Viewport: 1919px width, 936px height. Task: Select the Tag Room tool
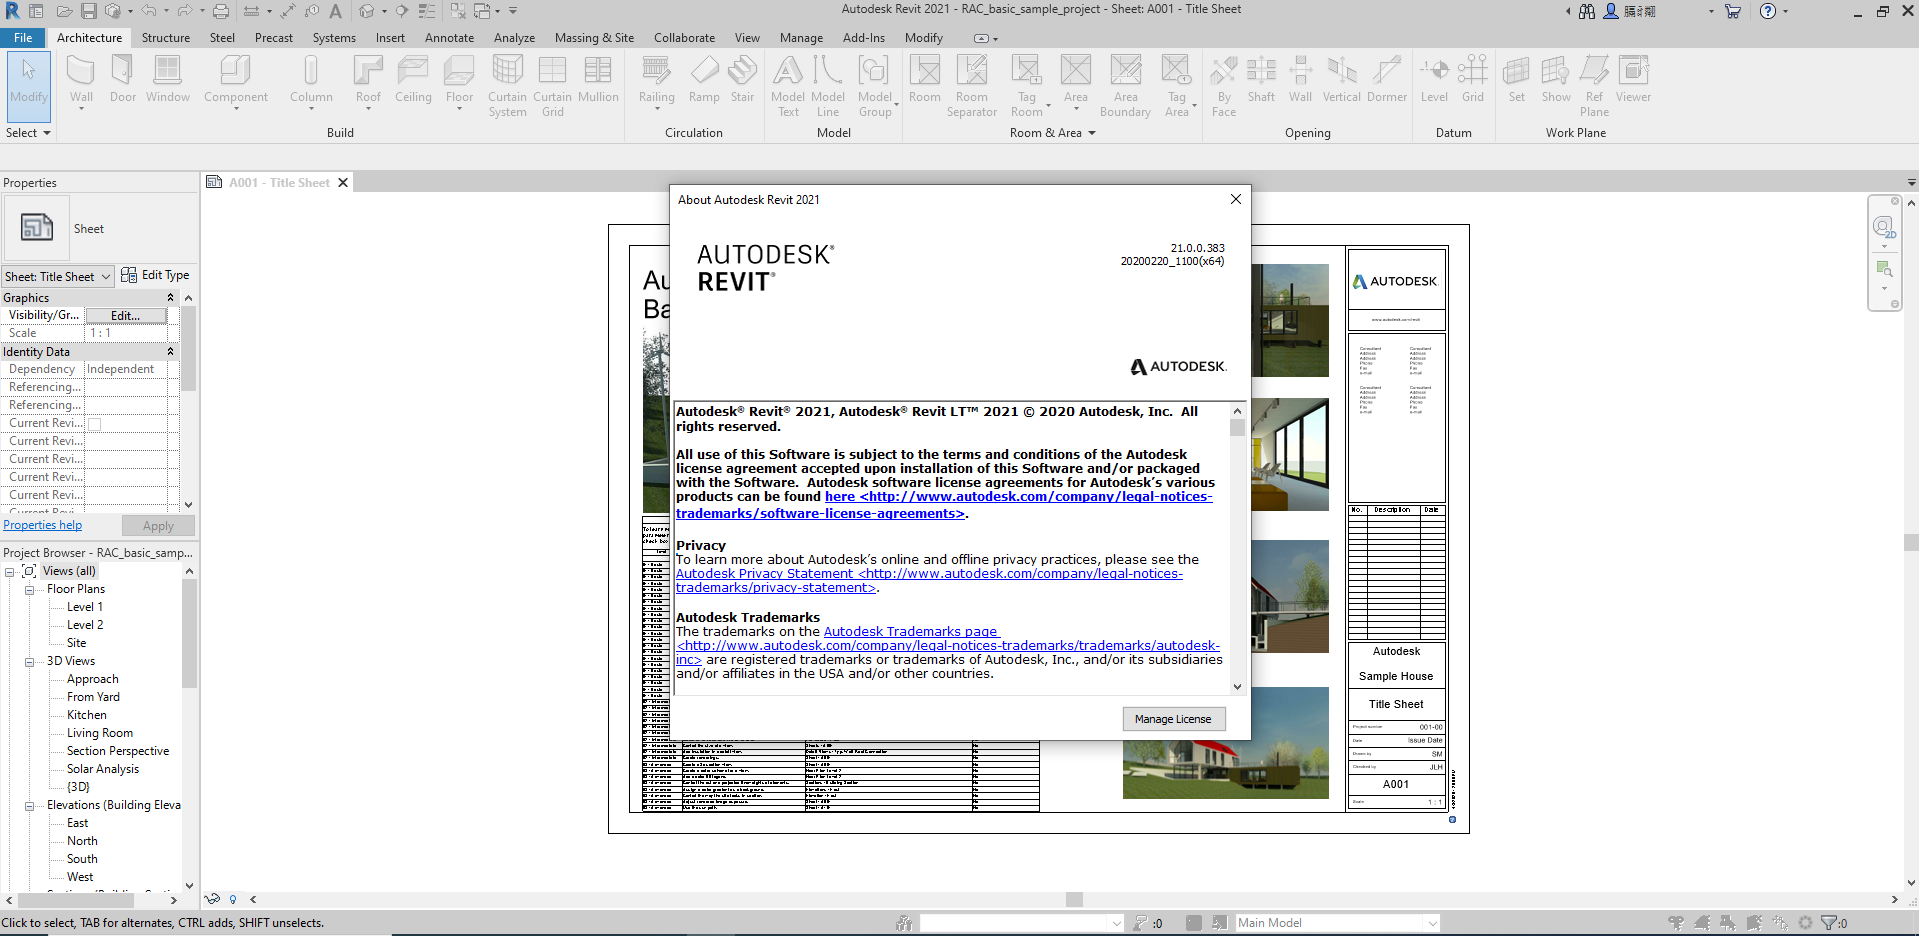coord(1027,86)
